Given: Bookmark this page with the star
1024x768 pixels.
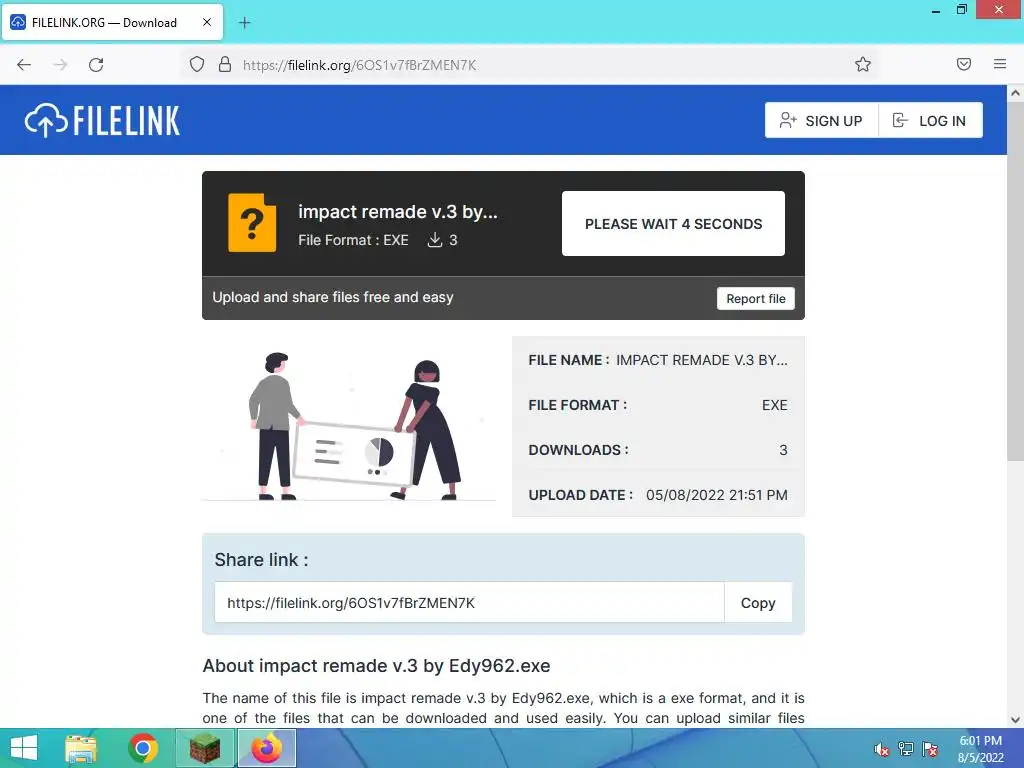Looking at the screenshot, I should tap(863, 64).
